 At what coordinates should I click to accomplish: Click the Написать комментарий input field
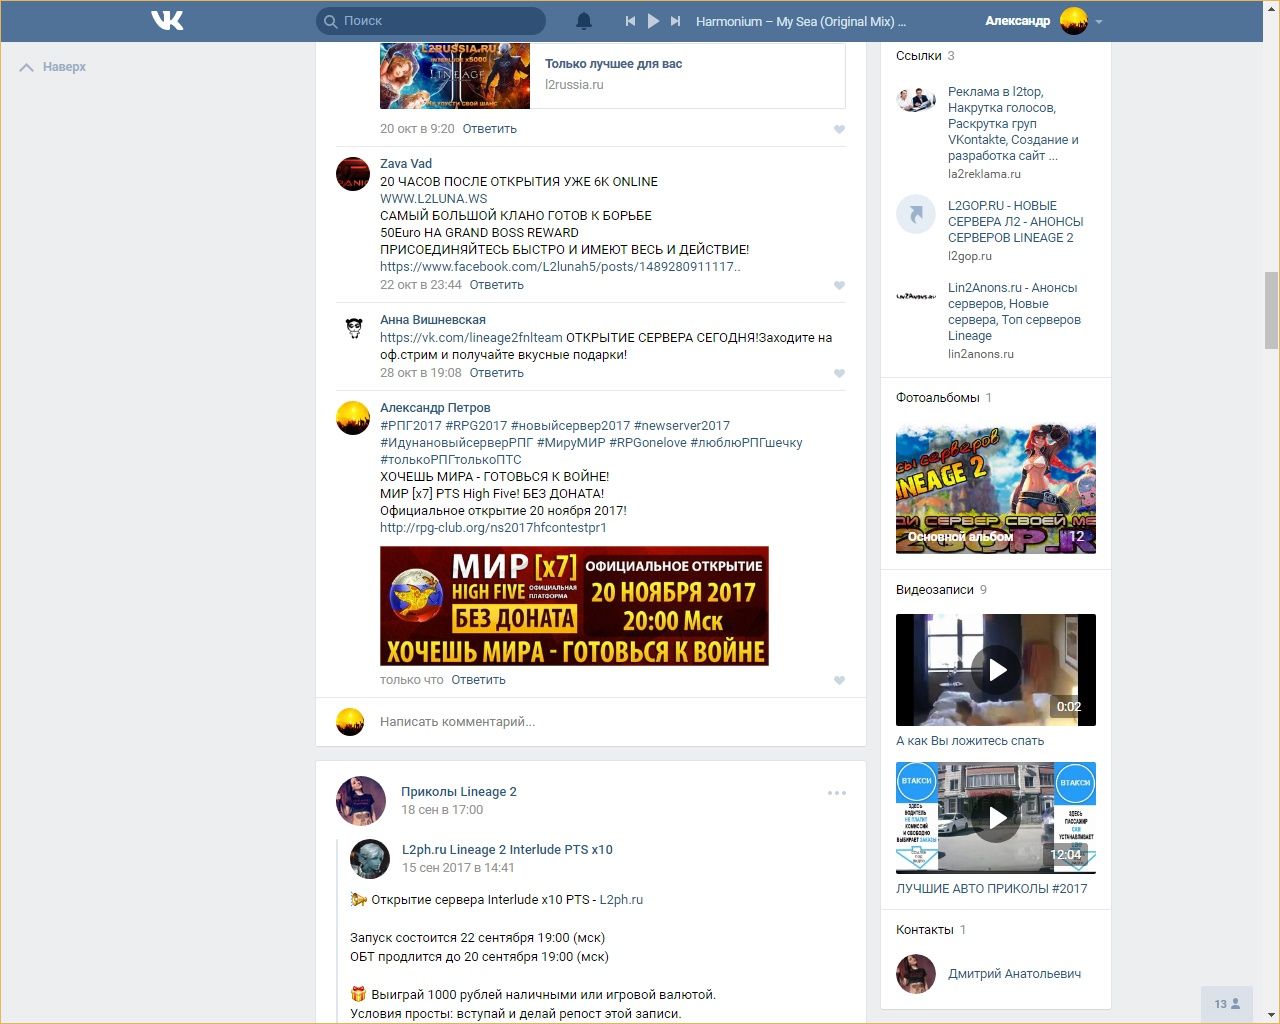coord(600,722)
